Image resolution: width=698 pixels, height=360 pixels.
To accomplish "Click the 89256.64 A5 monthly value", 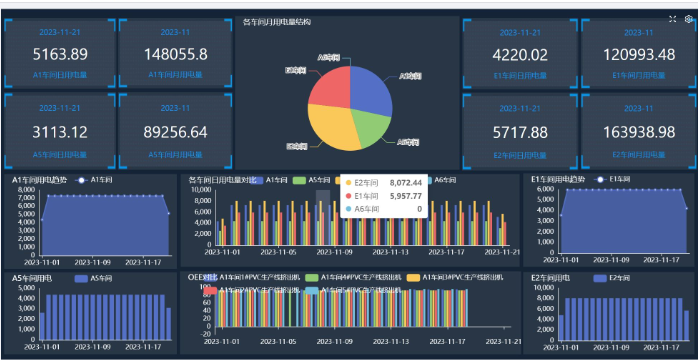I will pyautogui.click(x=175, y=132).
